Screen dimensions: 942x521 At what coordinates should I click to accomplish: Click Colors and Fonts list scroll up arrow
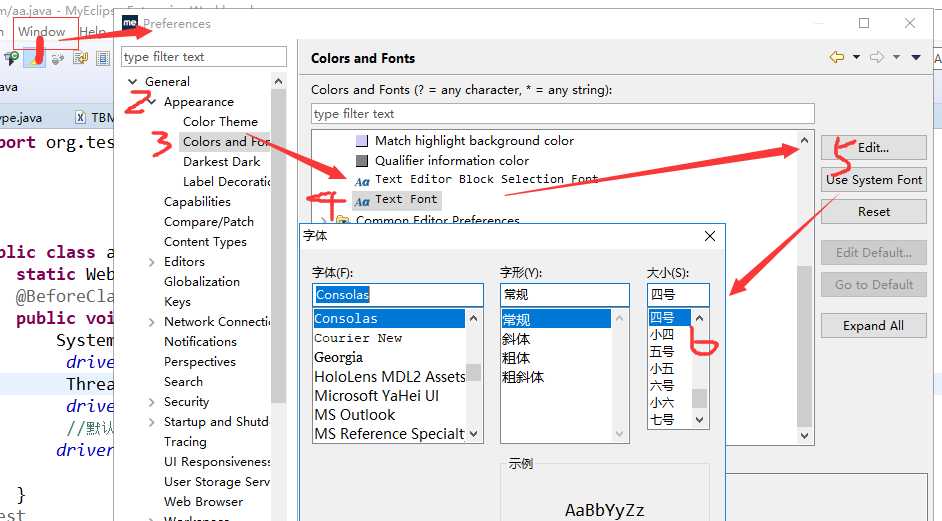pyautogui.click(x=804, y=140)
